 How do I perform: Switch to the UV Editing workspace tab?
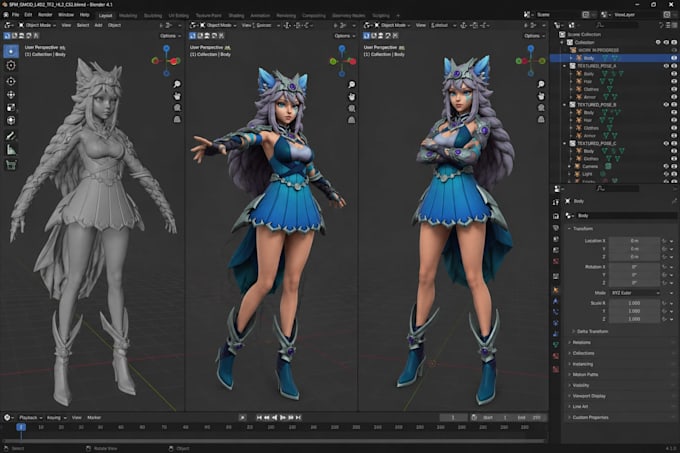pos(179,15)
